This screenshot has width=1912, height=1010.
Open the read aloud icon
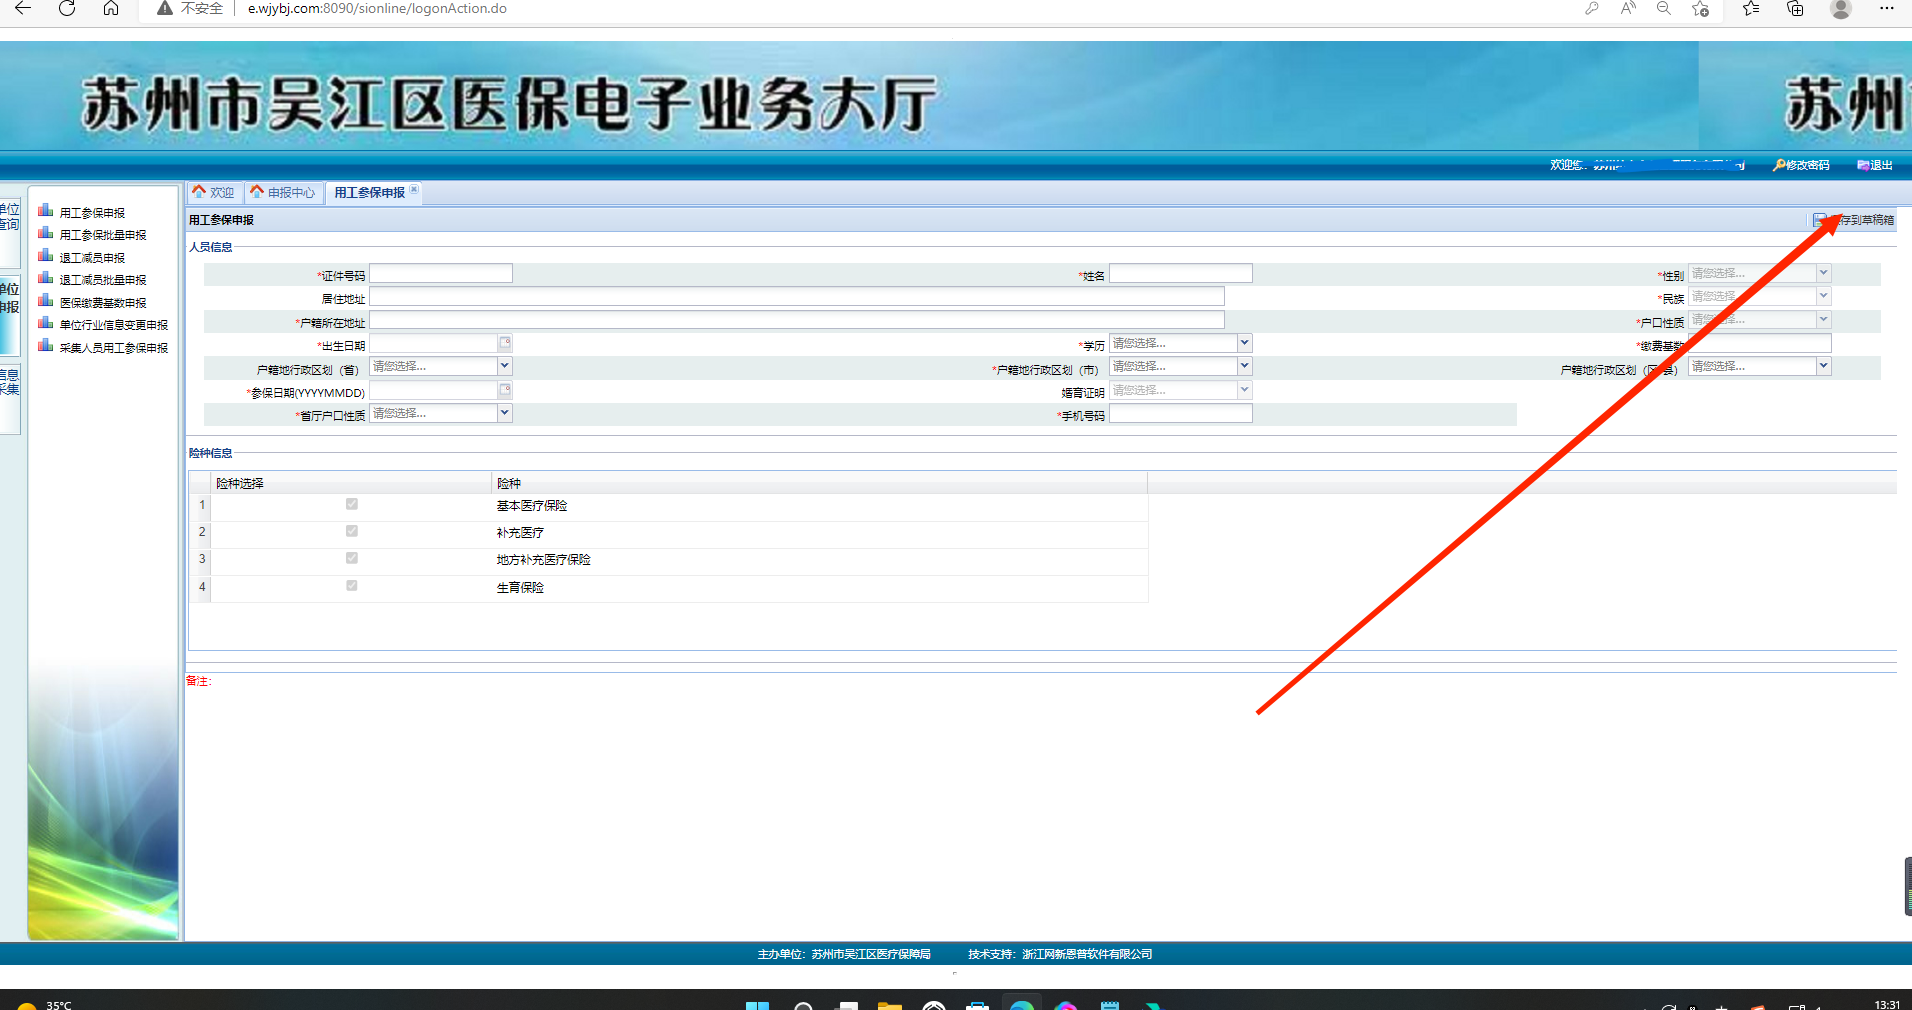pos(1628,8)
